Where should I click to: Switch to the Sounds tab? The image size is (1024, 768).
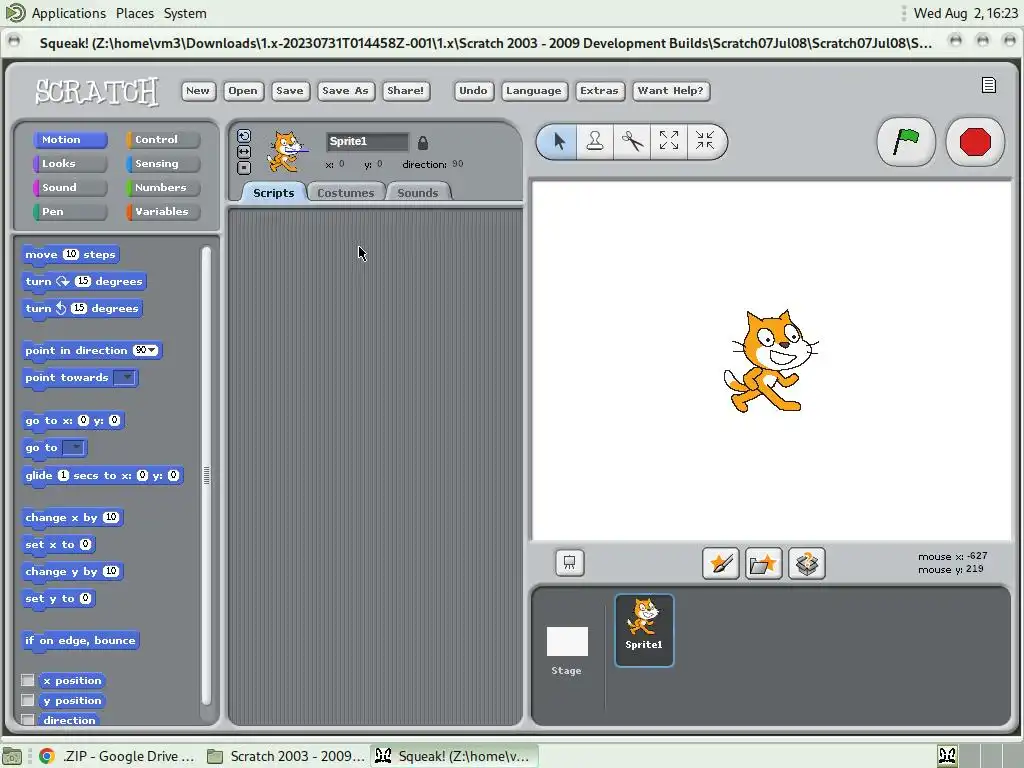[418, 193]
